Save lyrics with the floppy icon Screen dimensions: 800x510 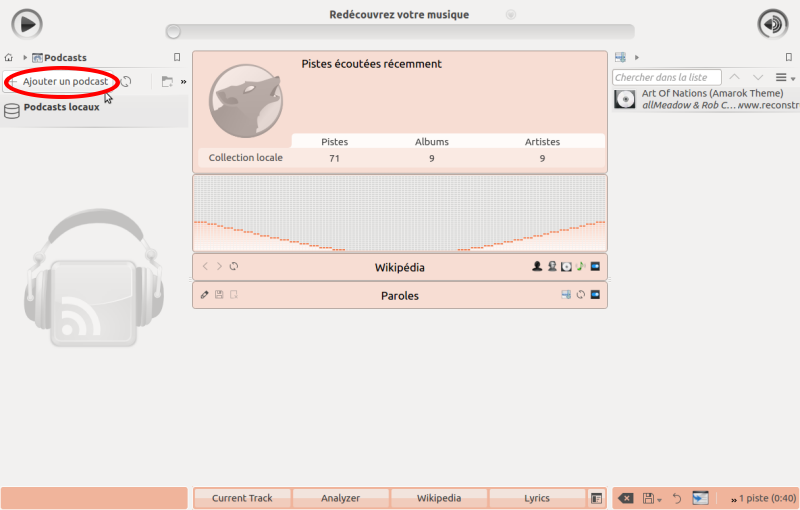(x=219, y=295)
